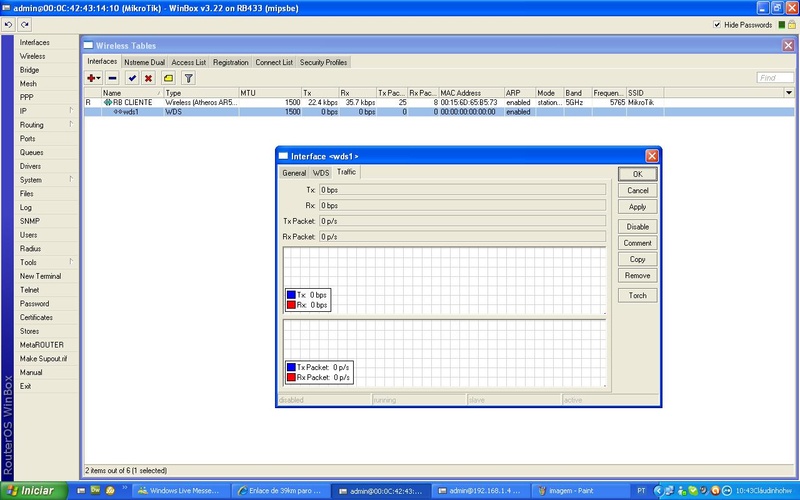Viewport: 800px width, 500px height.
Task: Click the Rx Packet value field
Action: (462, 237)
